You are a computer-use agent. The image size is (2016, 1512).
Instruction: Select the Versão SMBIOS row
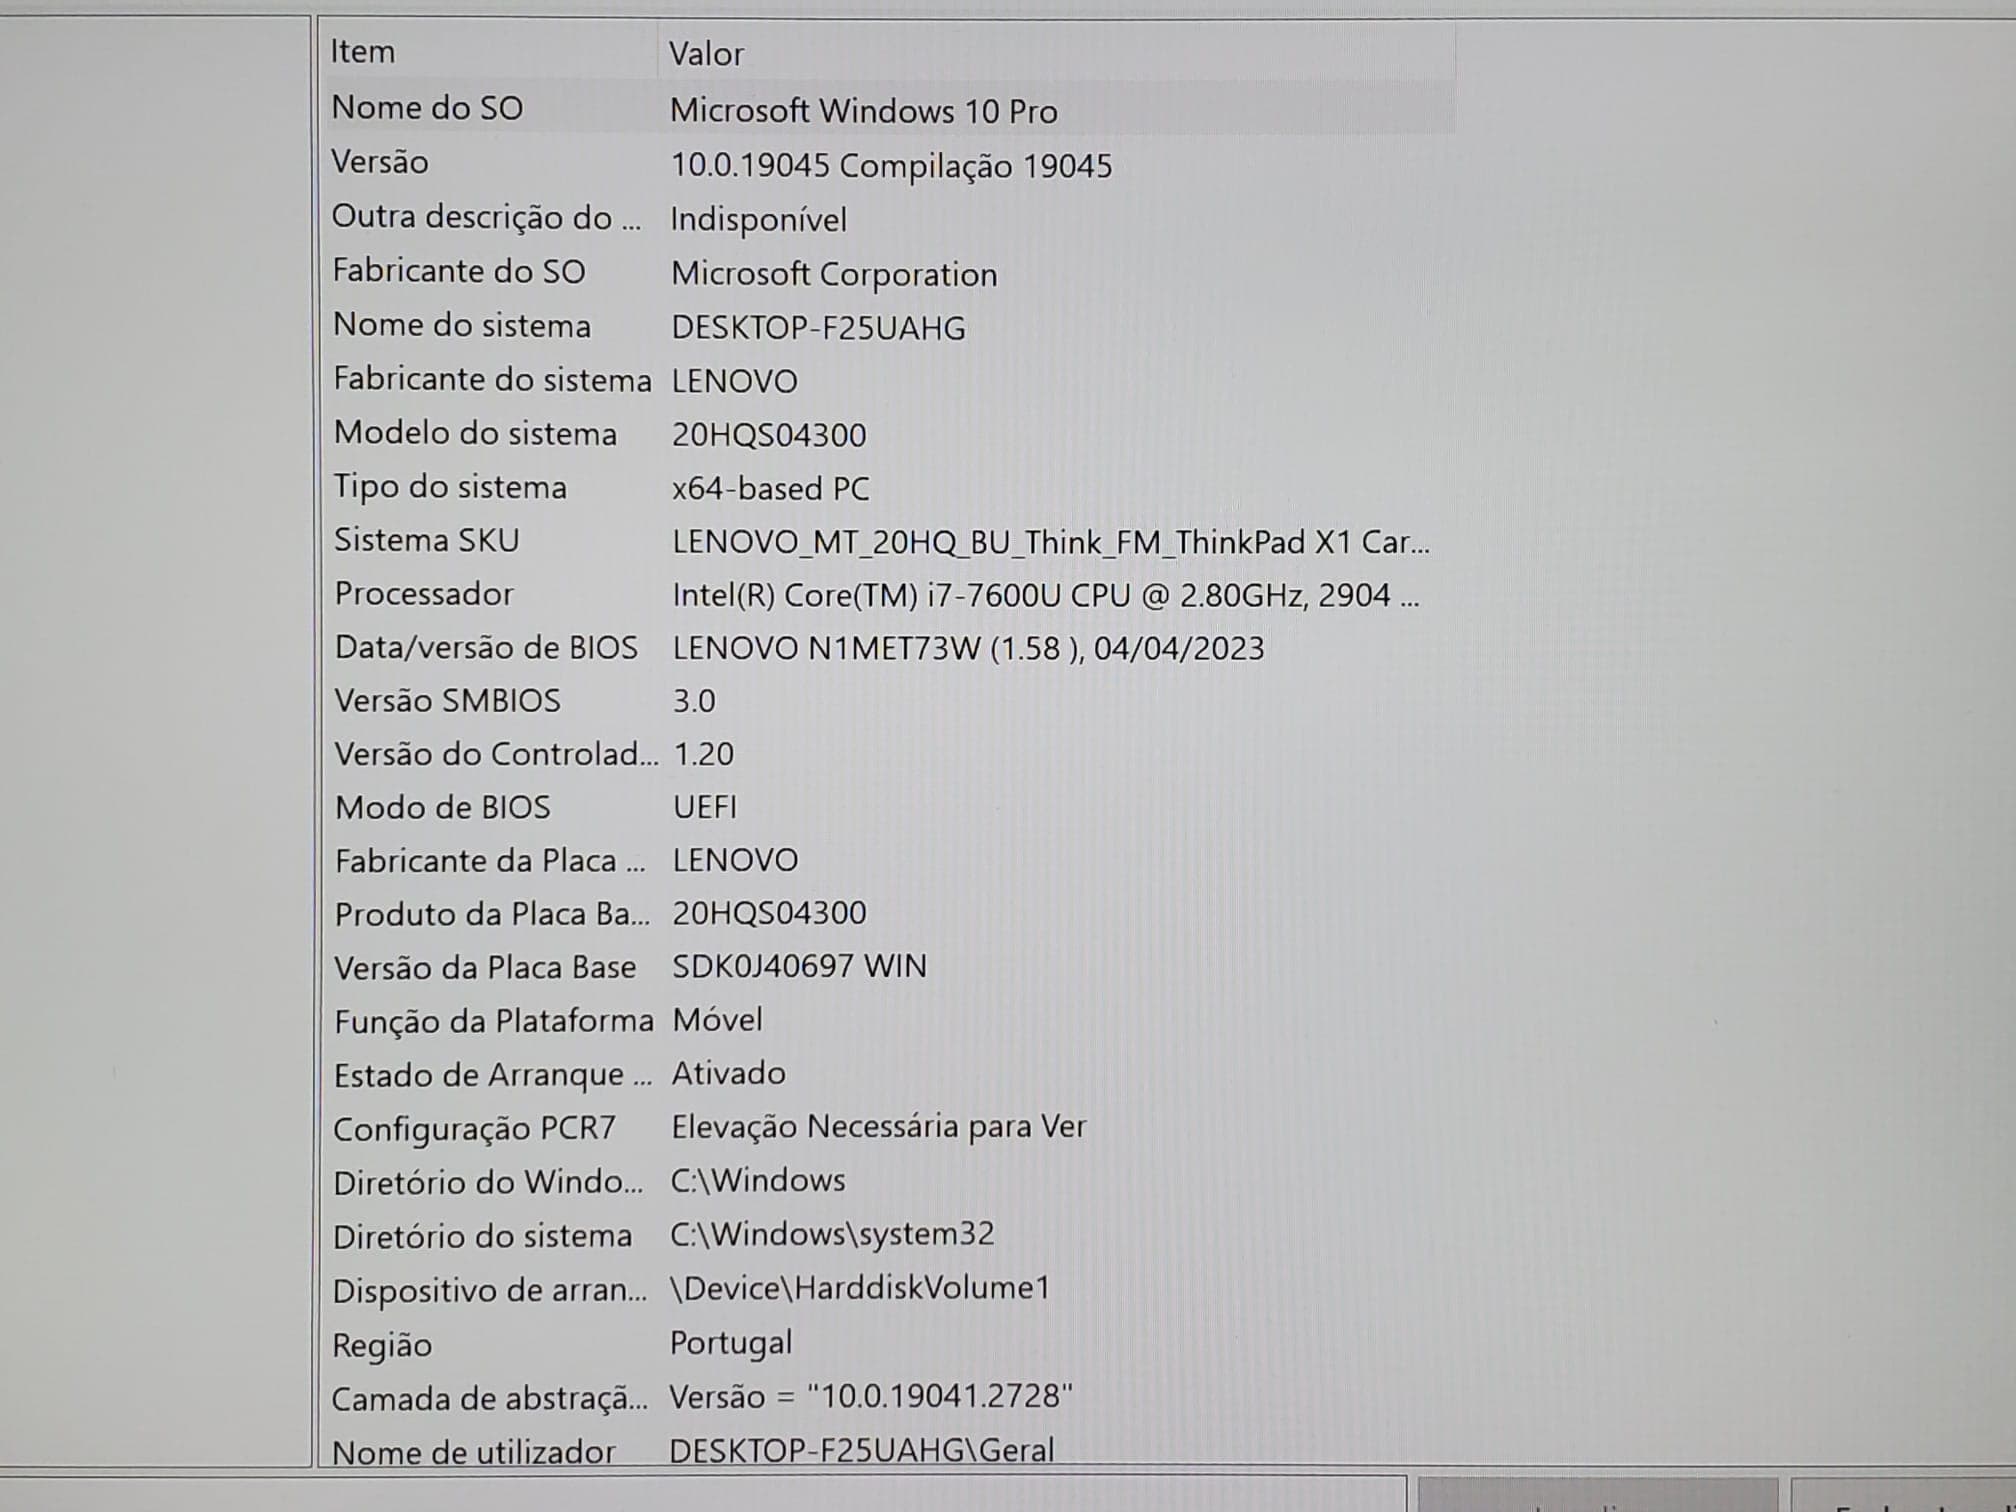click(x=889, y=701)
